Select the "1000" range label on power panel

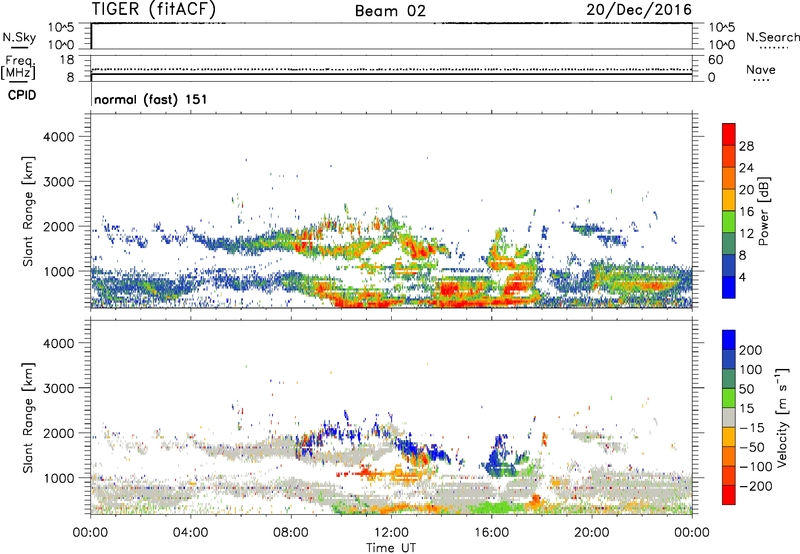point(59,271)
